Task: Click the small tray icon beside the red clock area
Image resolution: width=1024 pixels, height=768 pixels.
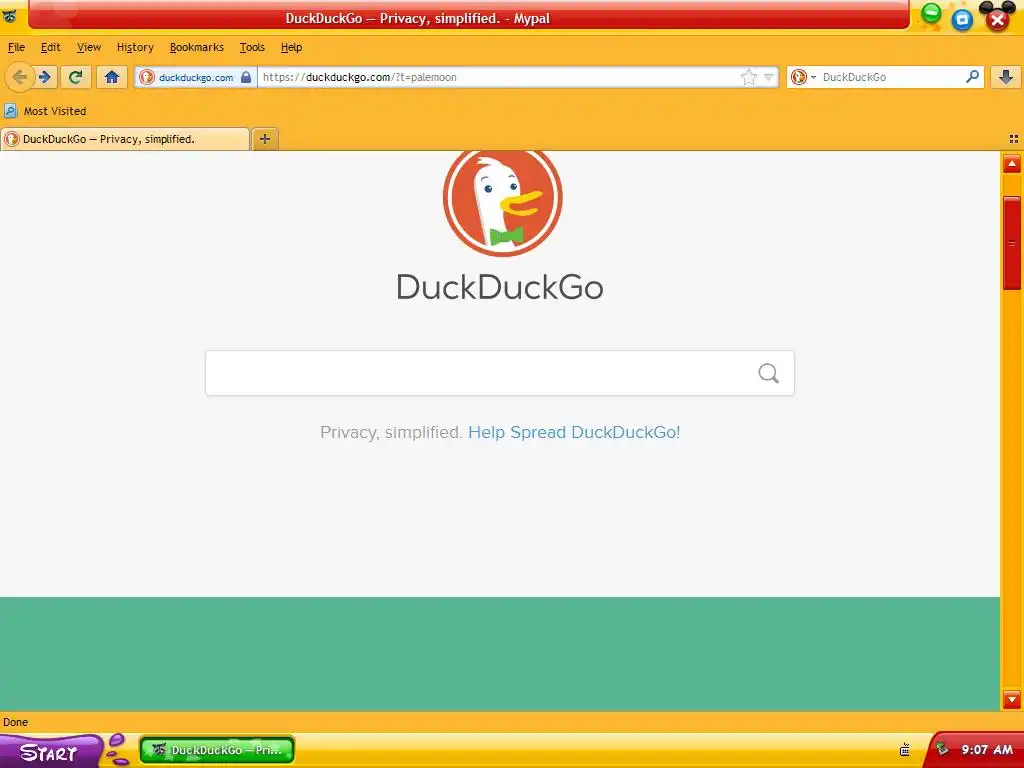Action: click(904, 750)
